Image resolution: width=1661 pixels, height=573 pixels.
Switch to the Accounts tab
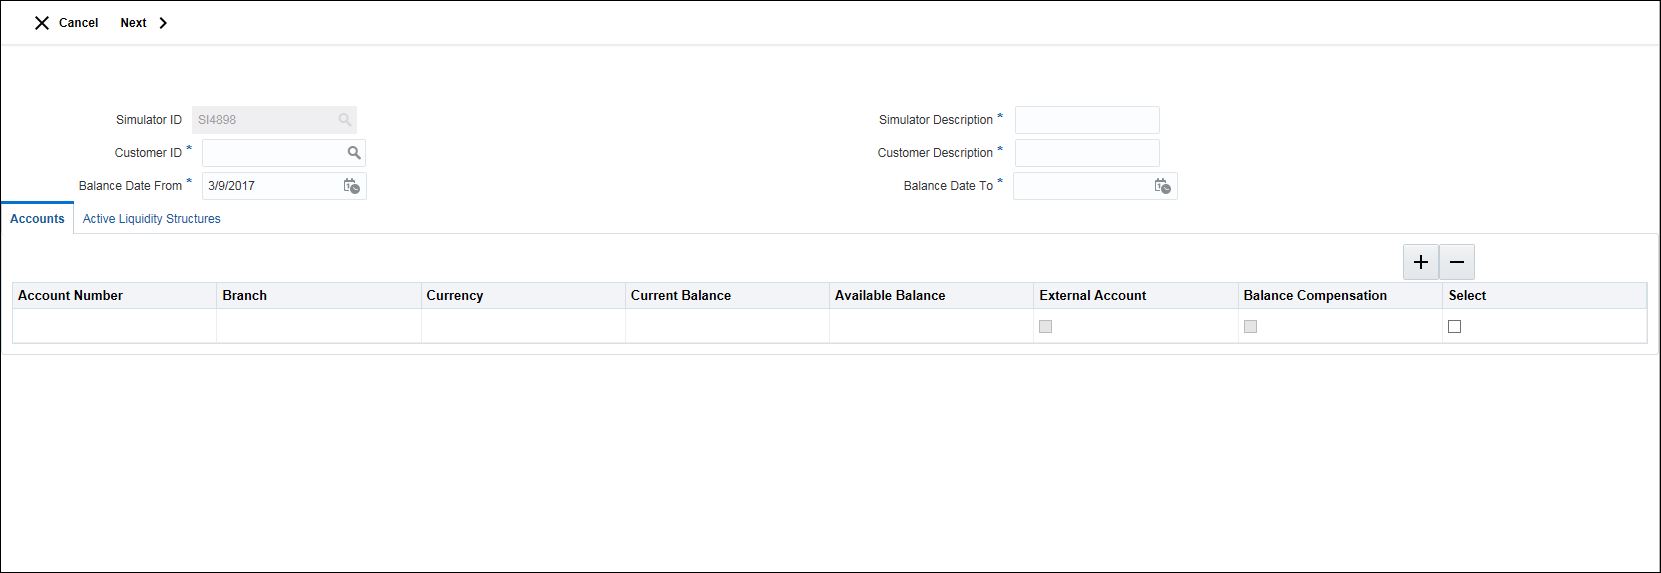(x=37, y=219)
